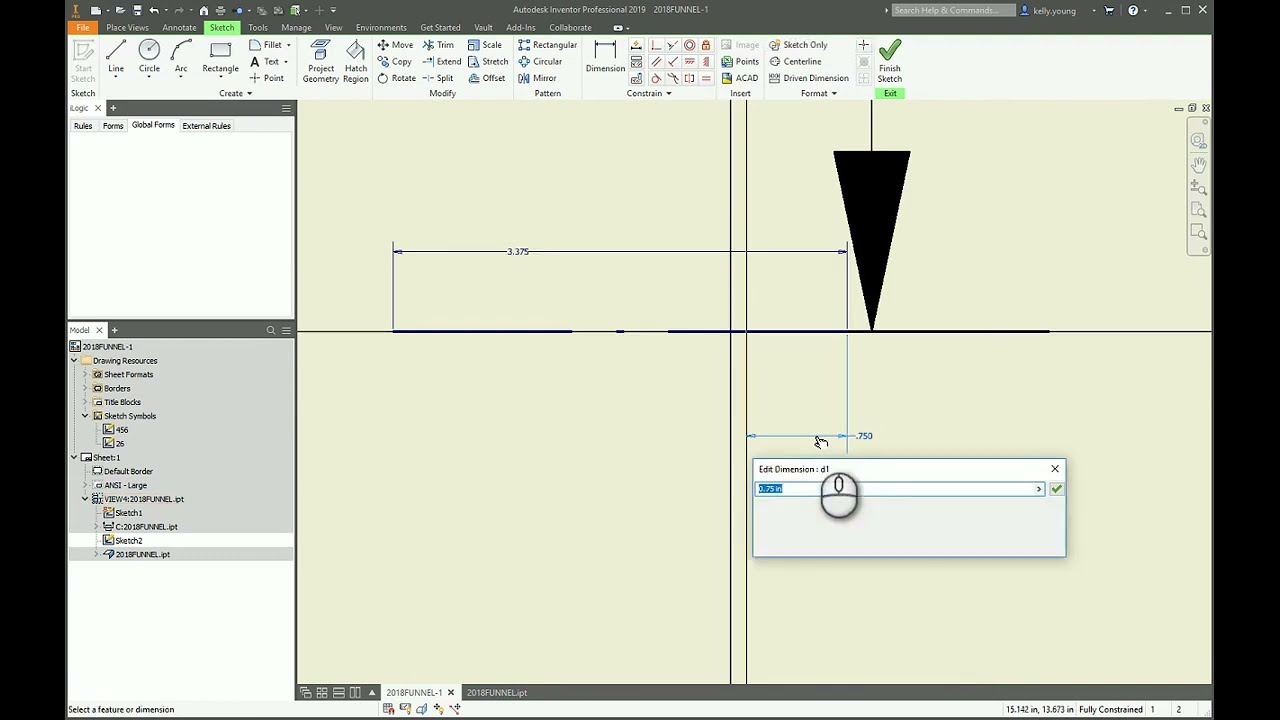This screenshot has width=1280, height=720.
Task: Select the Rotate tool in Modify
Action: click(x=396, y=78)
